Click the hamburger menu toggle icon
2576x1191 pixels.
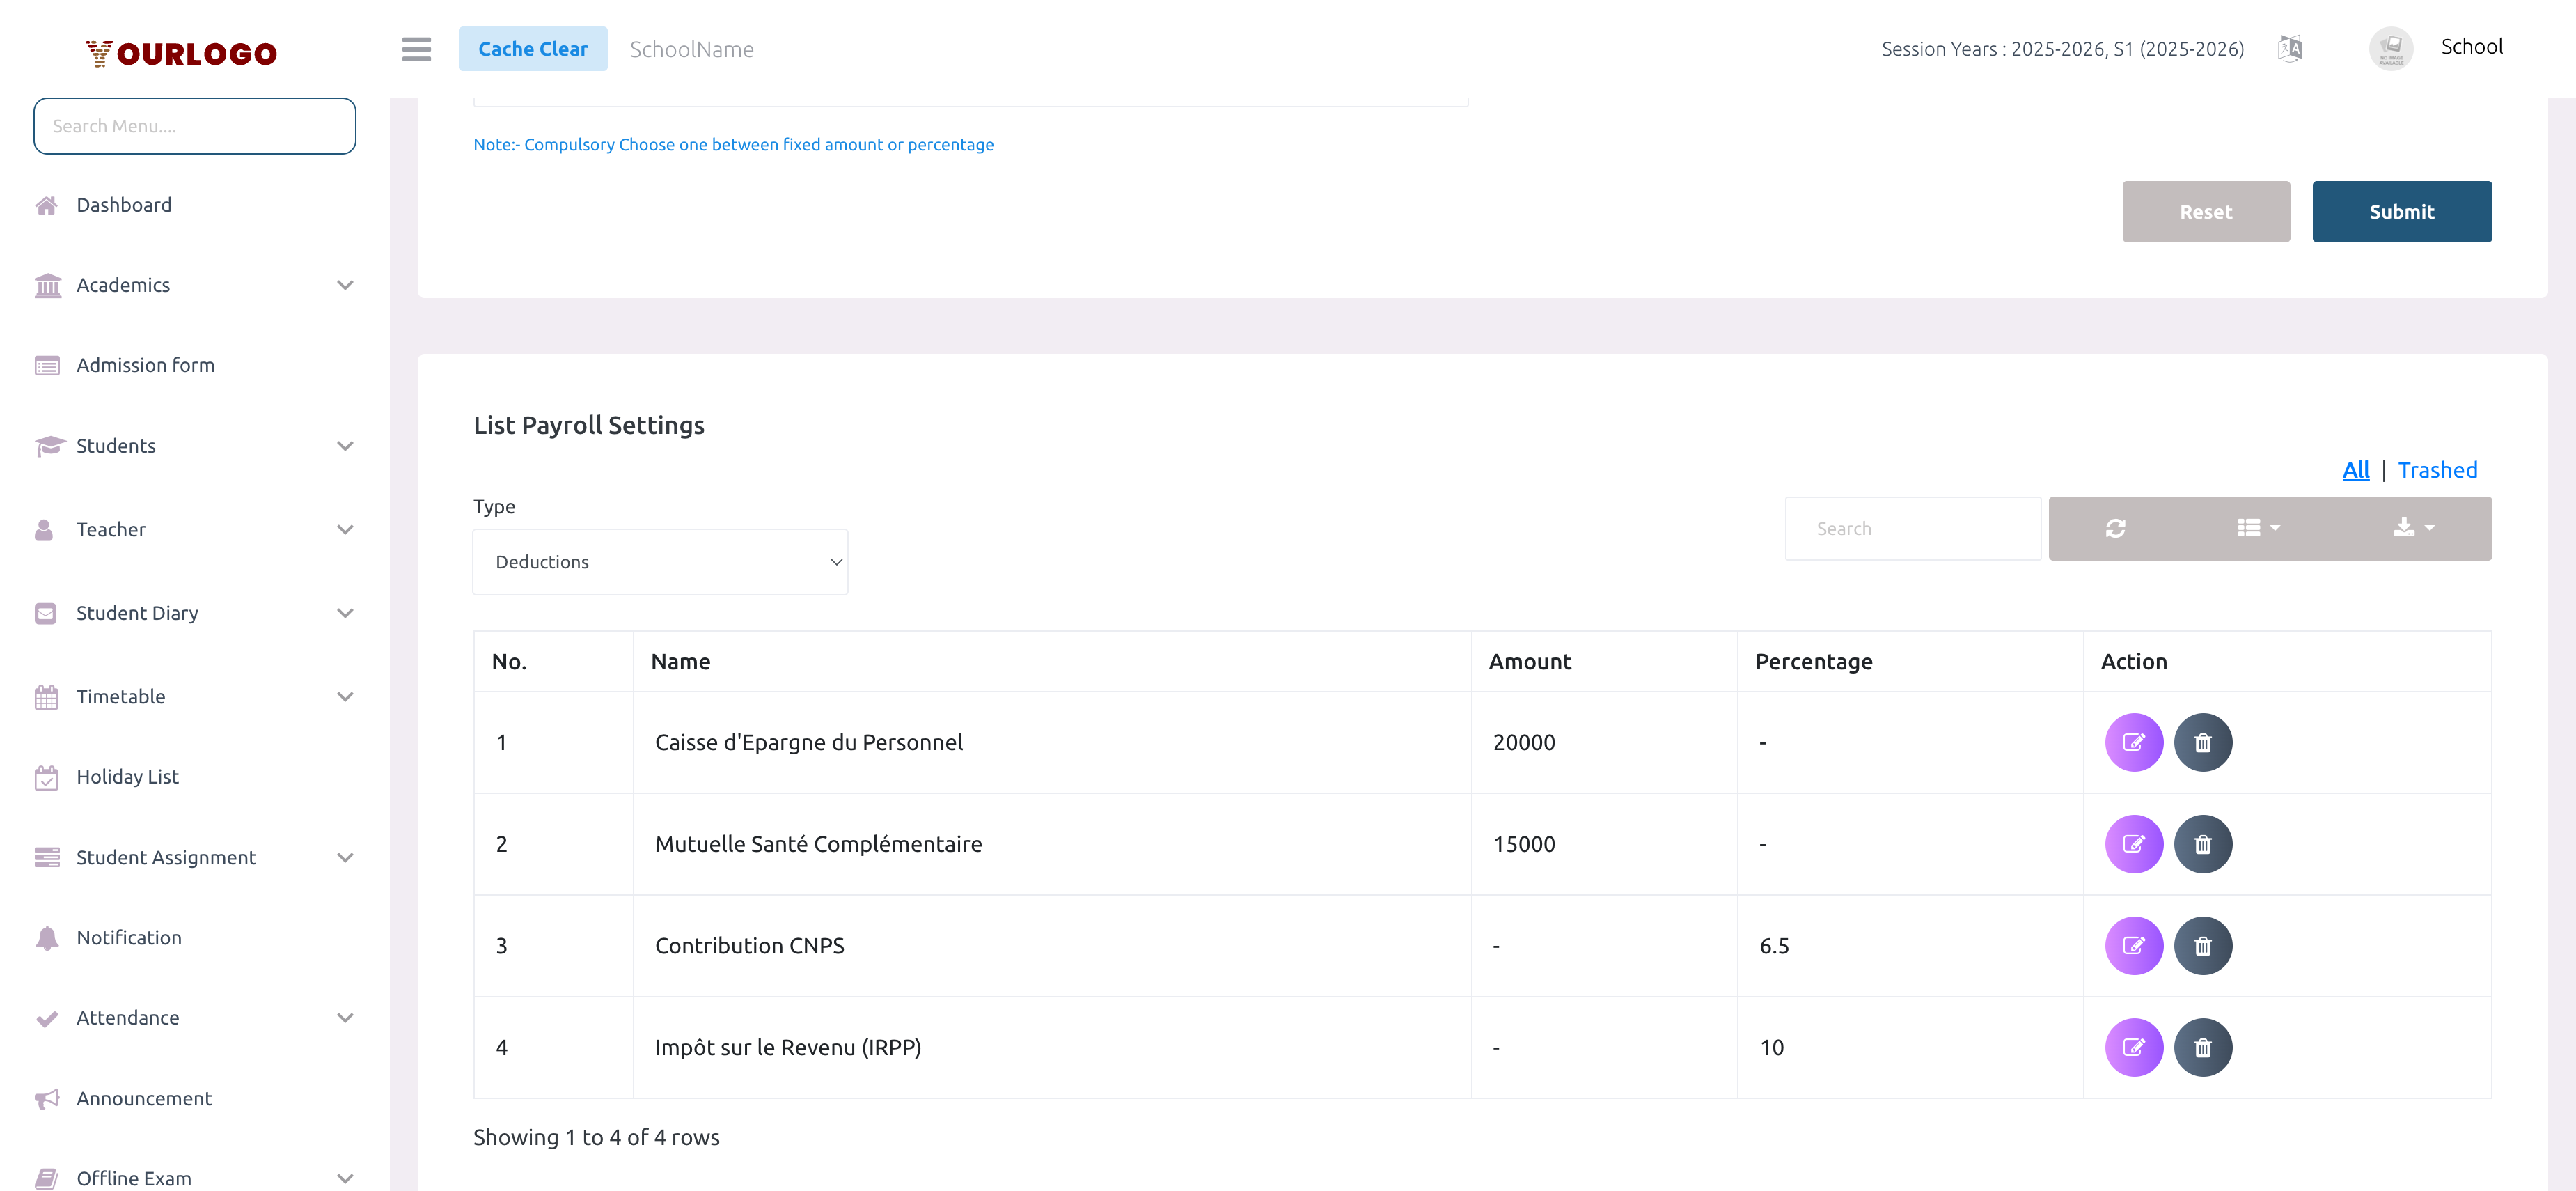tap(416, 49)
